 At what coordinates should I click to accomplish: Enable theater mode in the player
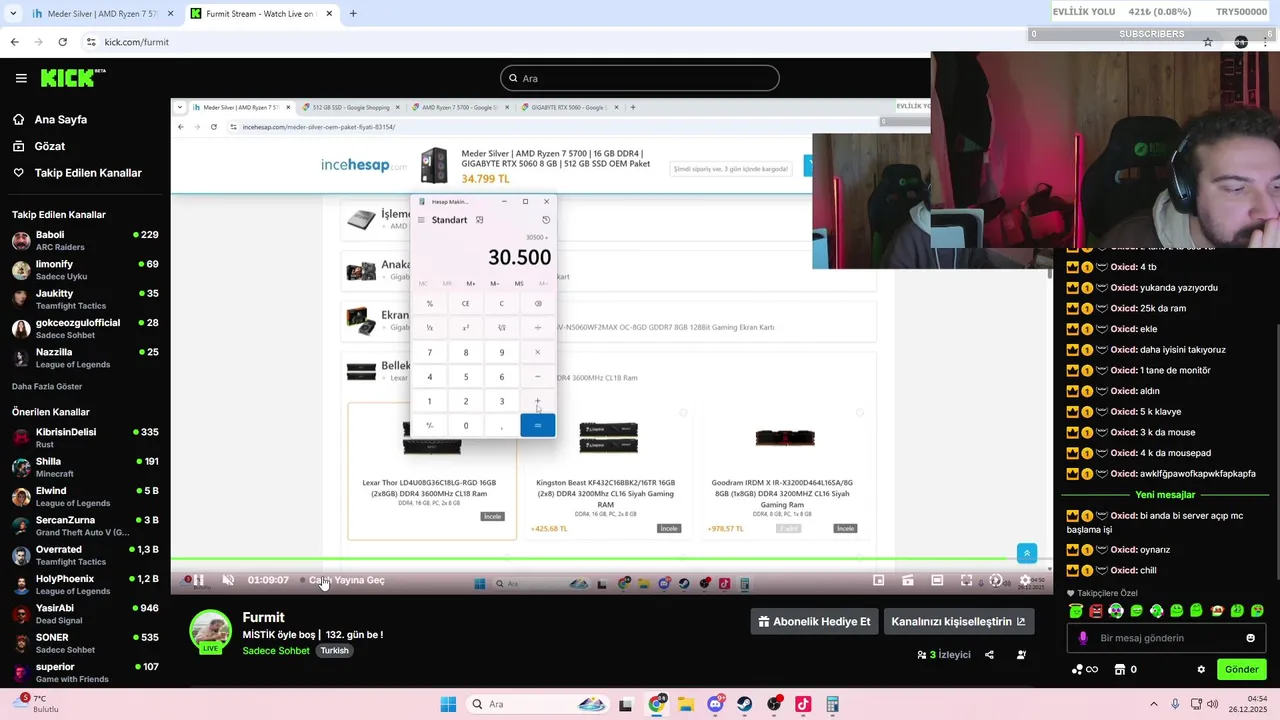click(x=937, y=580)
